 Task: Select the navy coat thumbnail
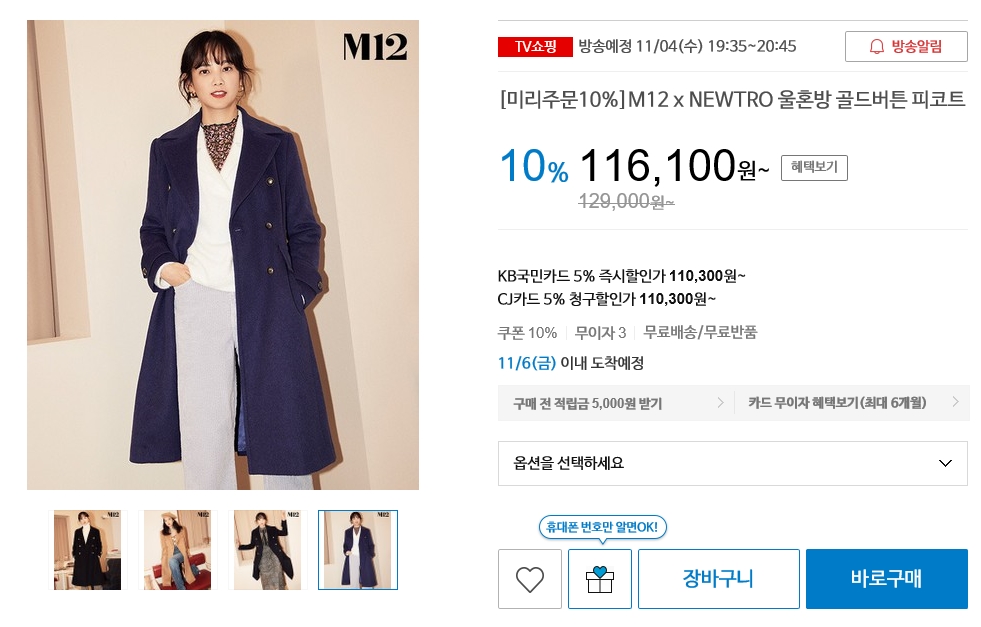click(358, 550)
